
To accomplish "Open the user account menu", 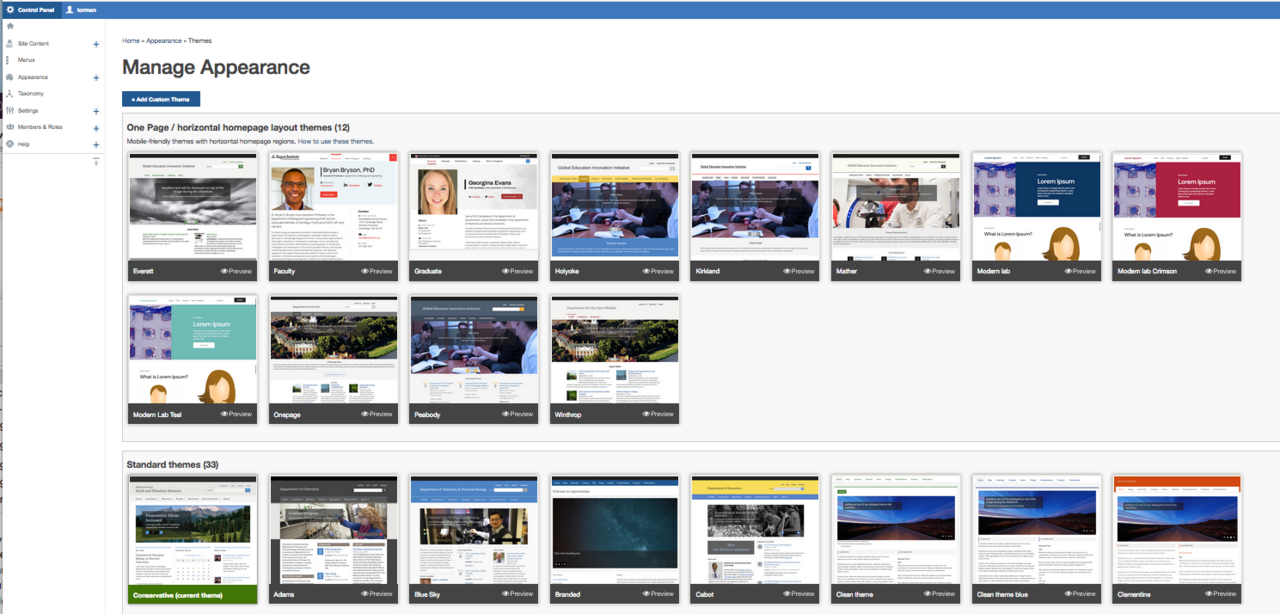I will click(80, 9).
